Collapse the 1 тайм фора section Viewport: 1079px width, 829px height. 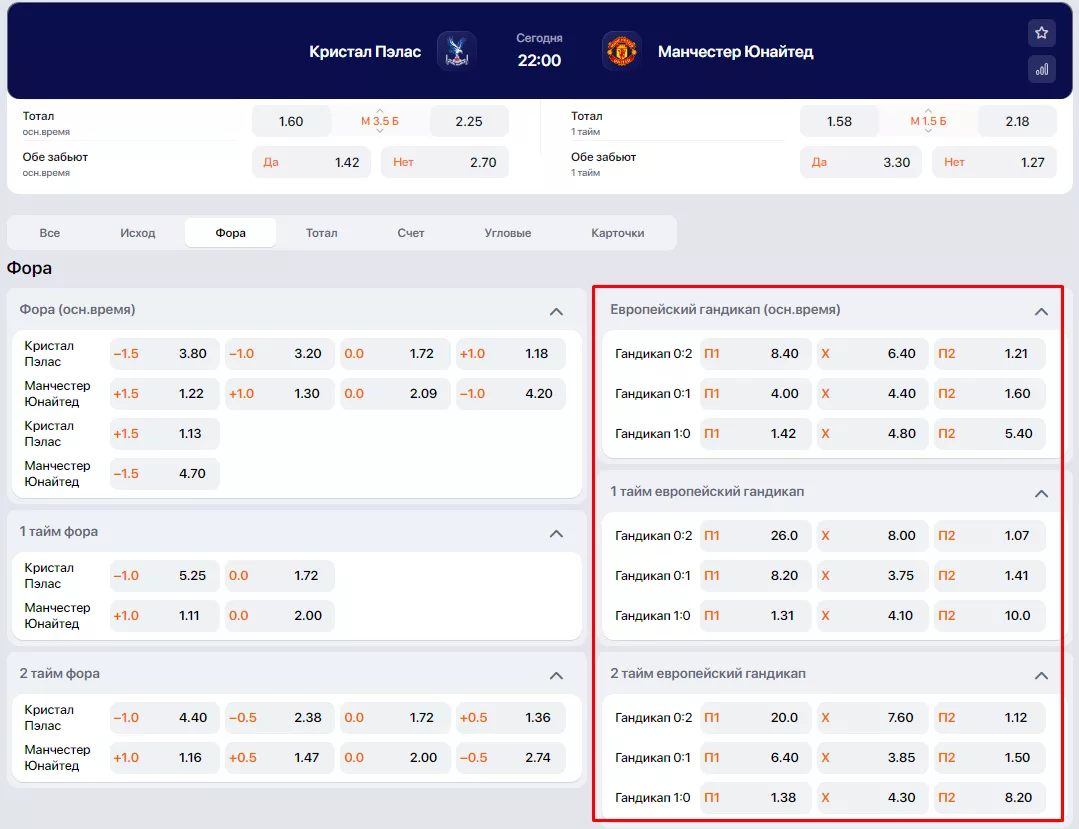[557, 533]
